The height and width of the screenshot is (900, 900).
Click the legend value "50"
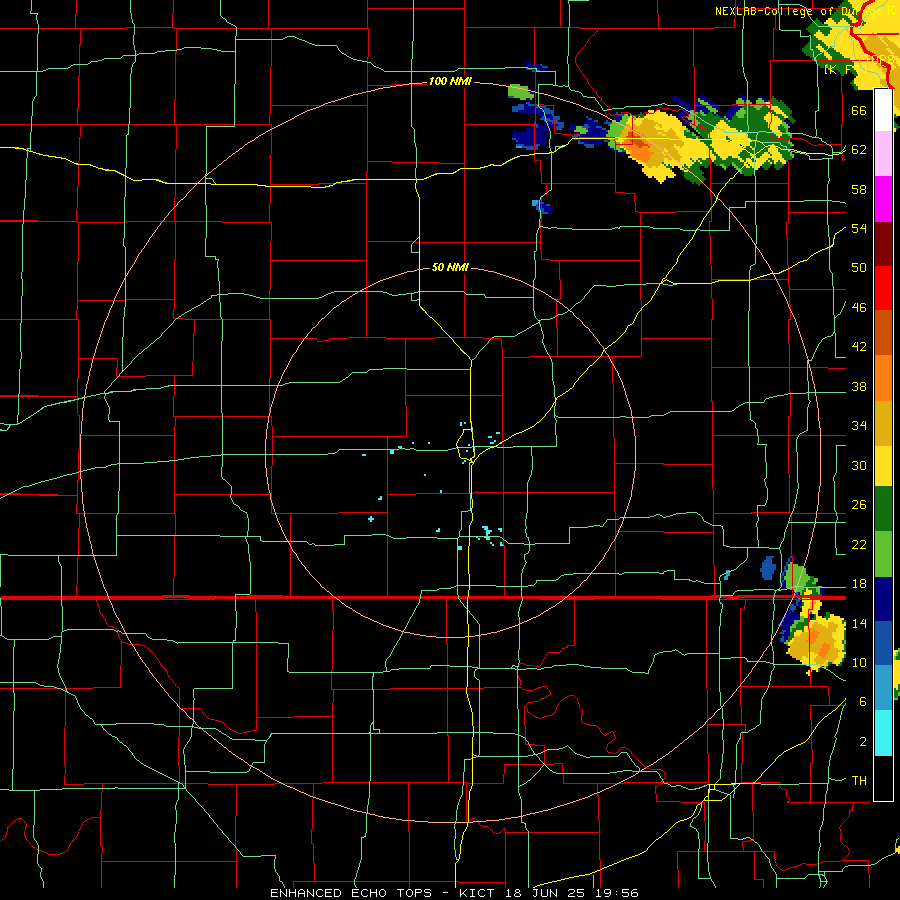[x=859, y=268]
